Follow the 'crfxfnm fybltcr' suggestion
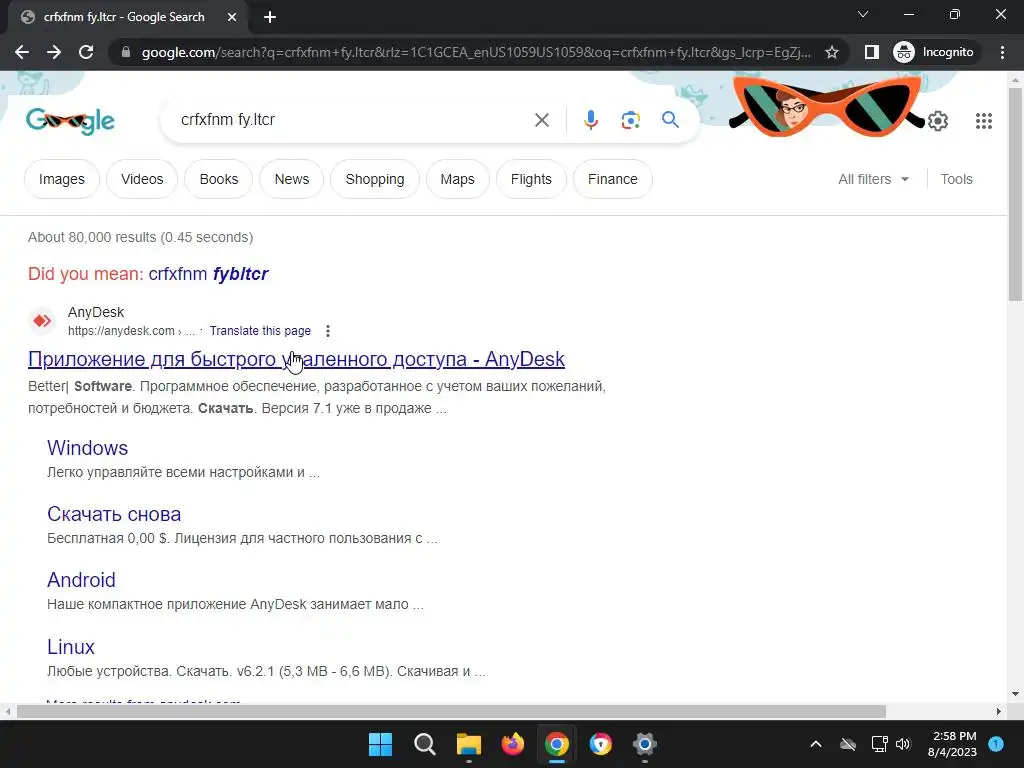1024x768 pixels. pos(208,274)
